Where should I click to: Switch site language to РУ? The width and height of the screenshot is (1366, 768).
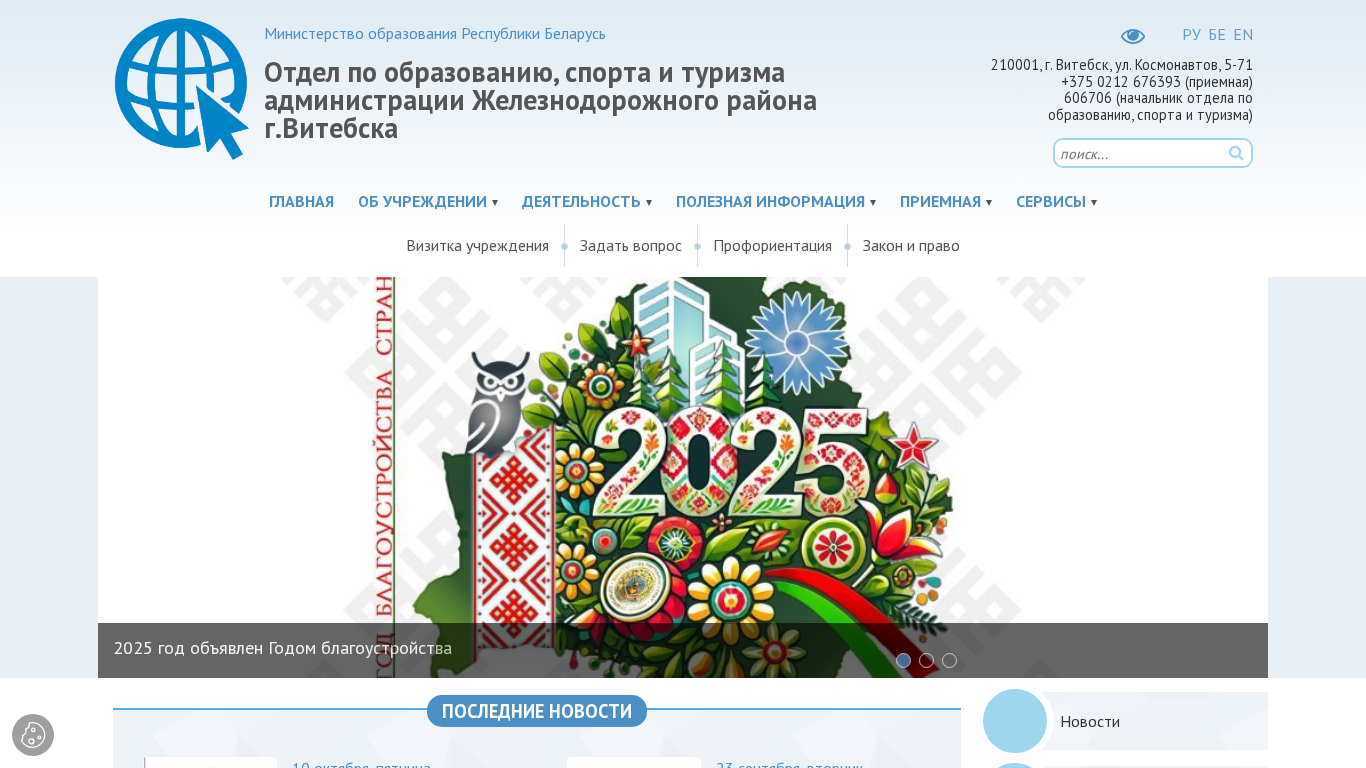[x=1191, y=35]
